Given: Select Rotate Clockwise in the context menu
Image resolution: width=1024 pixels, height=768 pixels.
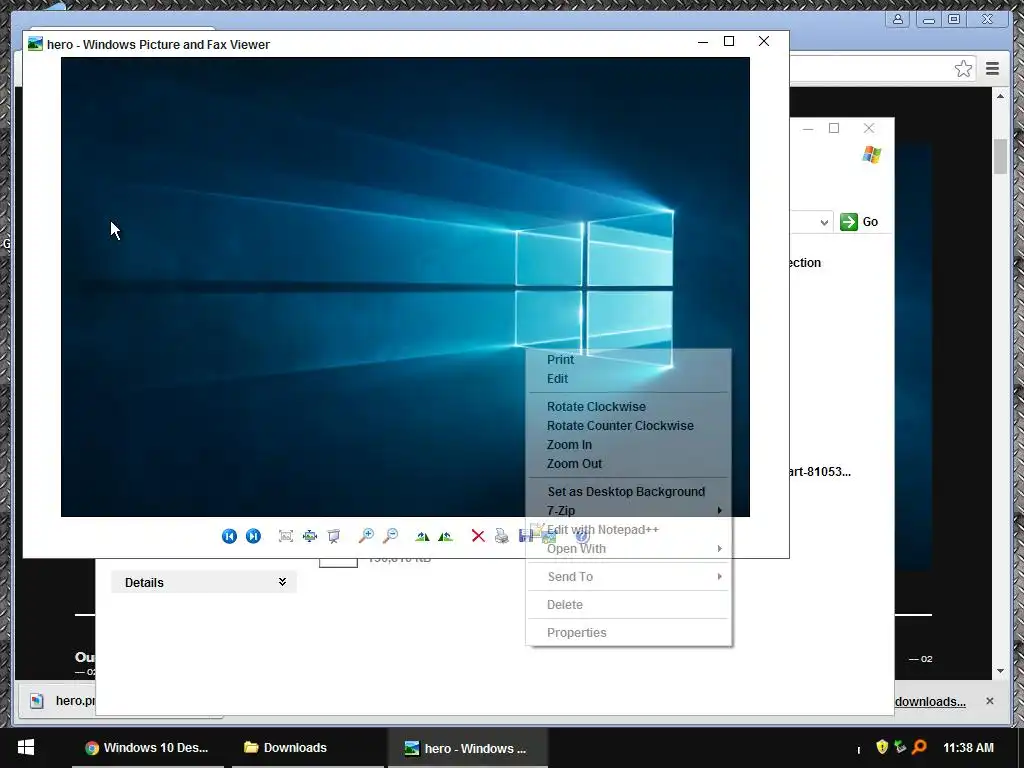Looking at the screenshot, I should pos(628,407).
